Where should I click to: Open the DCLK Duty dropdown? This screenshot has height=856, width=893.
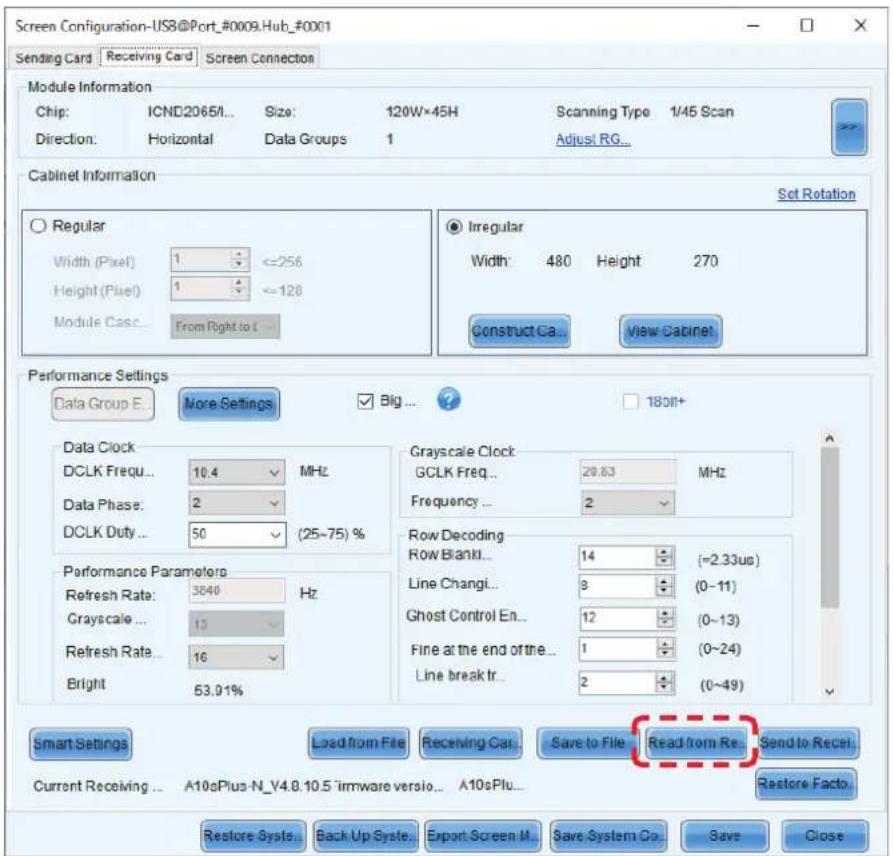pyautogui.click(x=237, y=534)
